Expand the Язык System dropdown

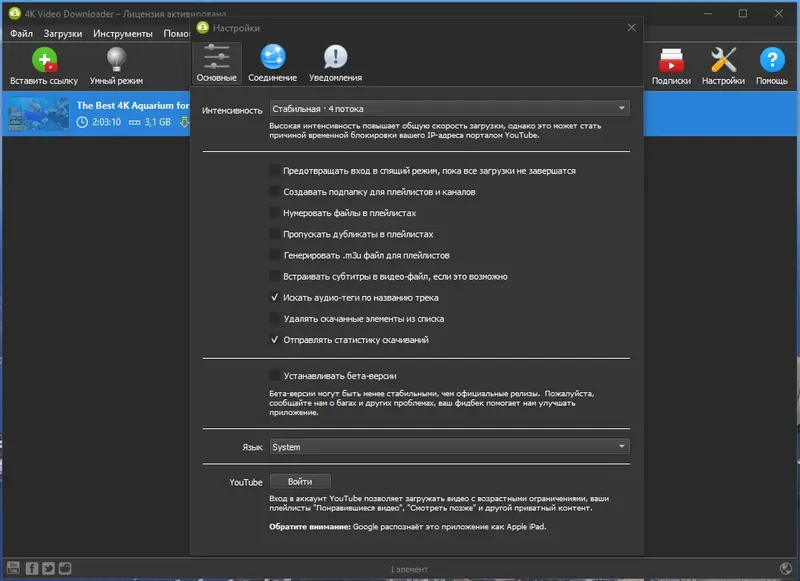449,447
